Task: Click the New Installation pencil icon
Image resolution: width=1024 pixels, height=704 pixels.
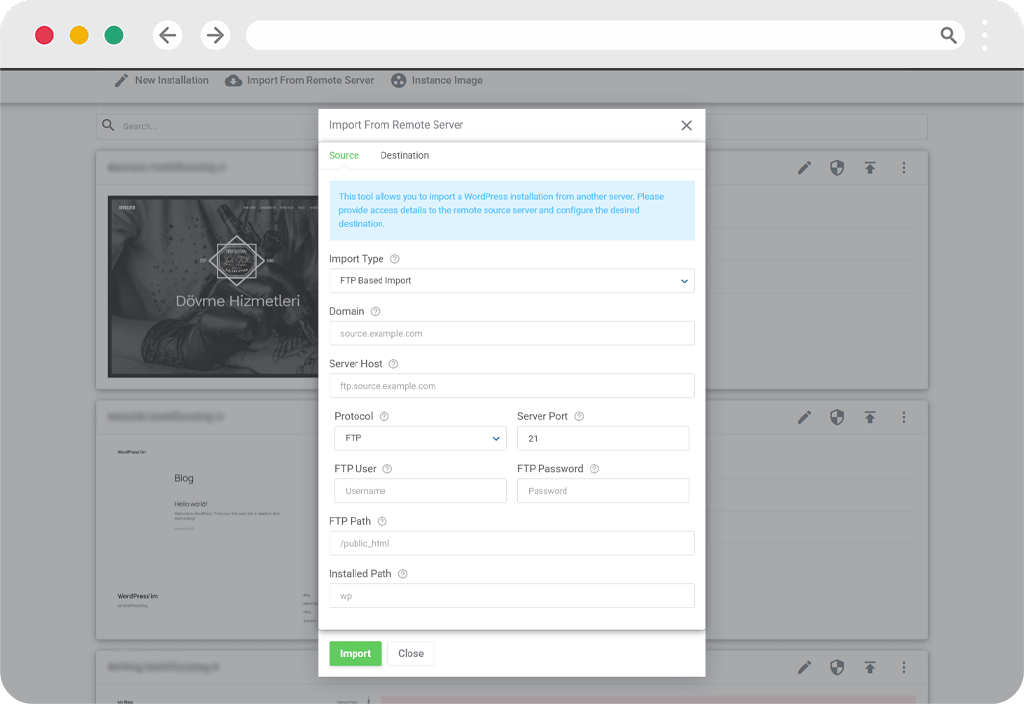Action: [121, 80]
